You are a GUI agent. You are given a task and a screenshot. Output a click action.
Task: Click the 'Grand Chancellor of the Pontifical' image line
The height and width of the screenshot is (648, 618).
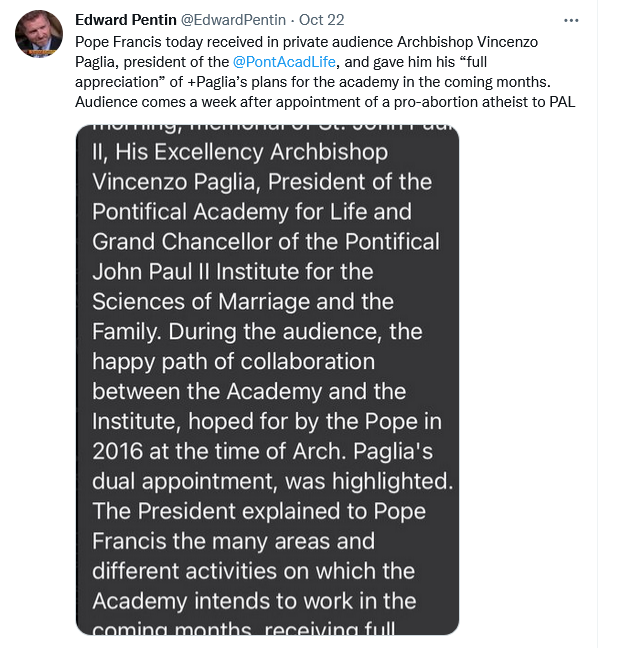pos(265,242)
